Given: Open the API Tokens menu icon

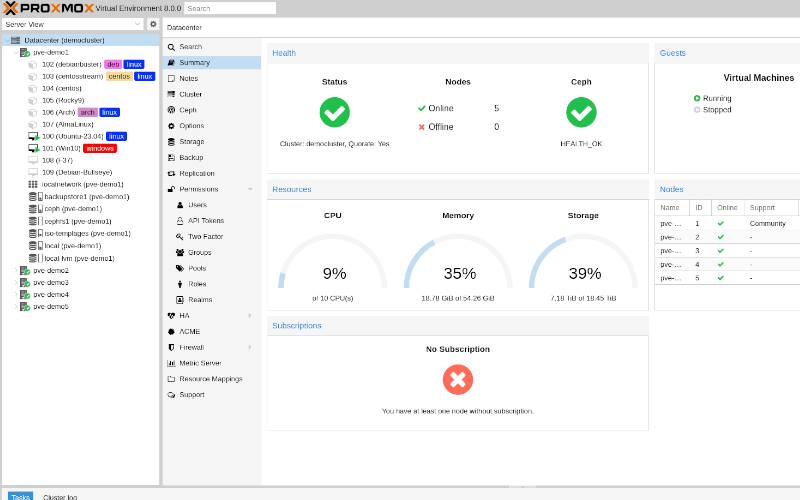Looking at the screenshot, I should point(180,221).
